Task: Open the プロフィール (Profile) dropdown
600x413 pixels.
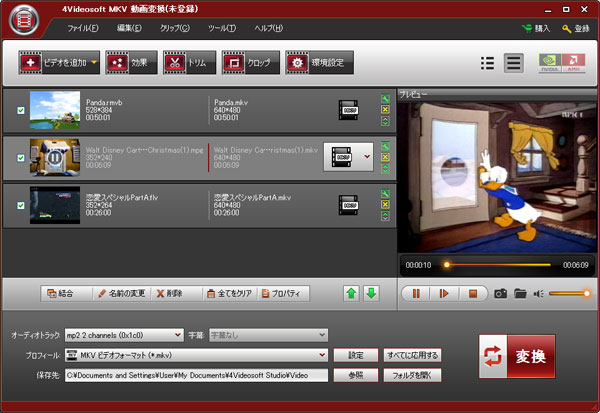Action: (196, 355)
